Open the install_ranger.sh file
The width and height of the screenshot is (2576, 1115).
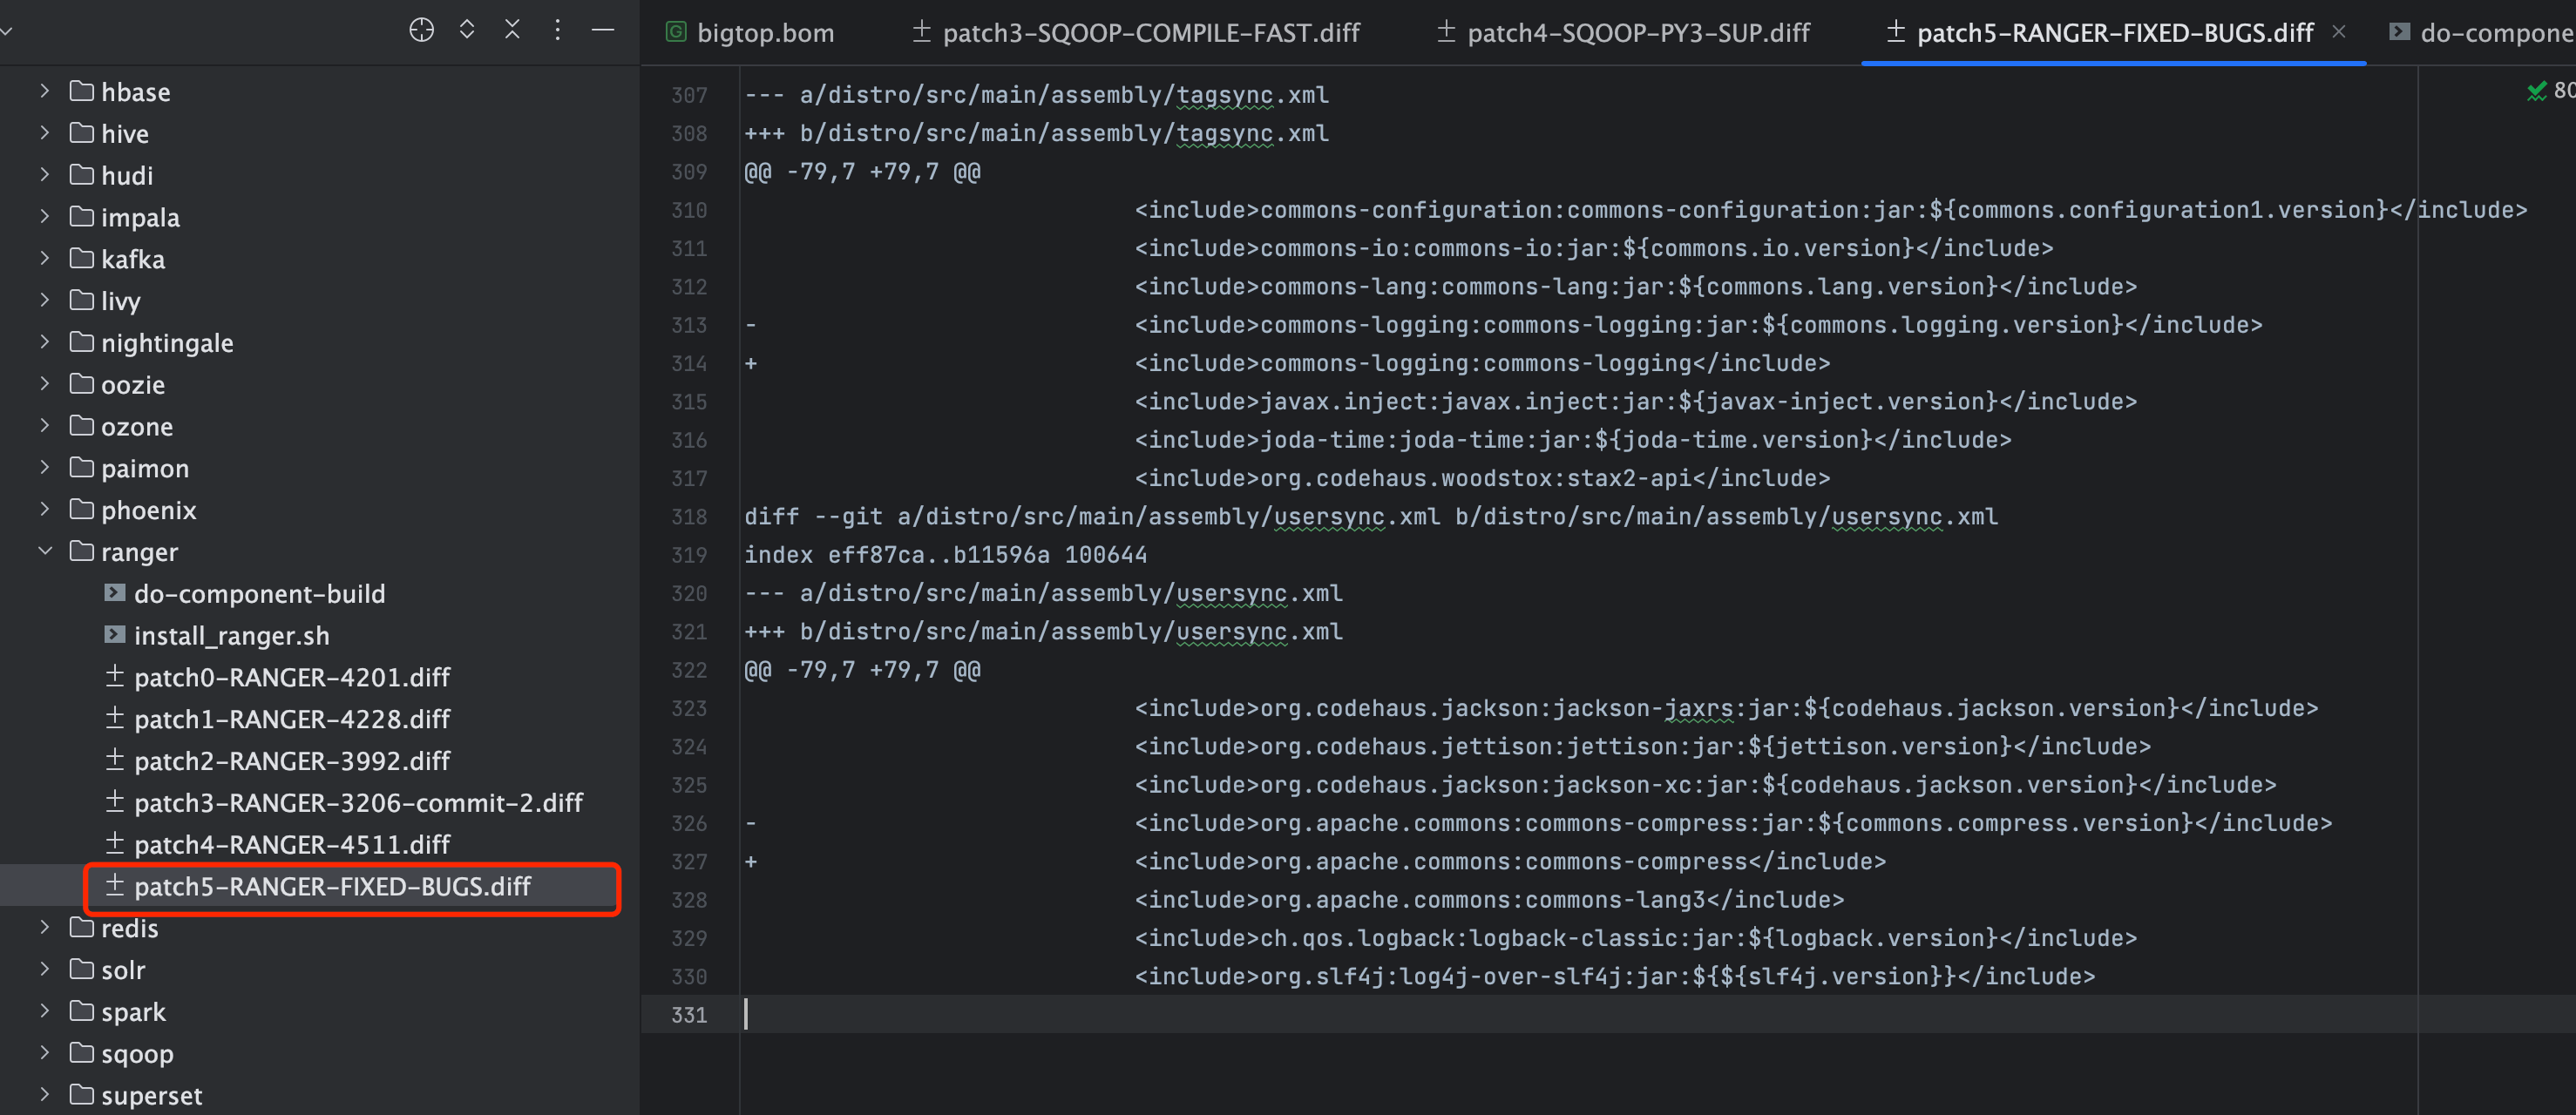tap(231, 636)
